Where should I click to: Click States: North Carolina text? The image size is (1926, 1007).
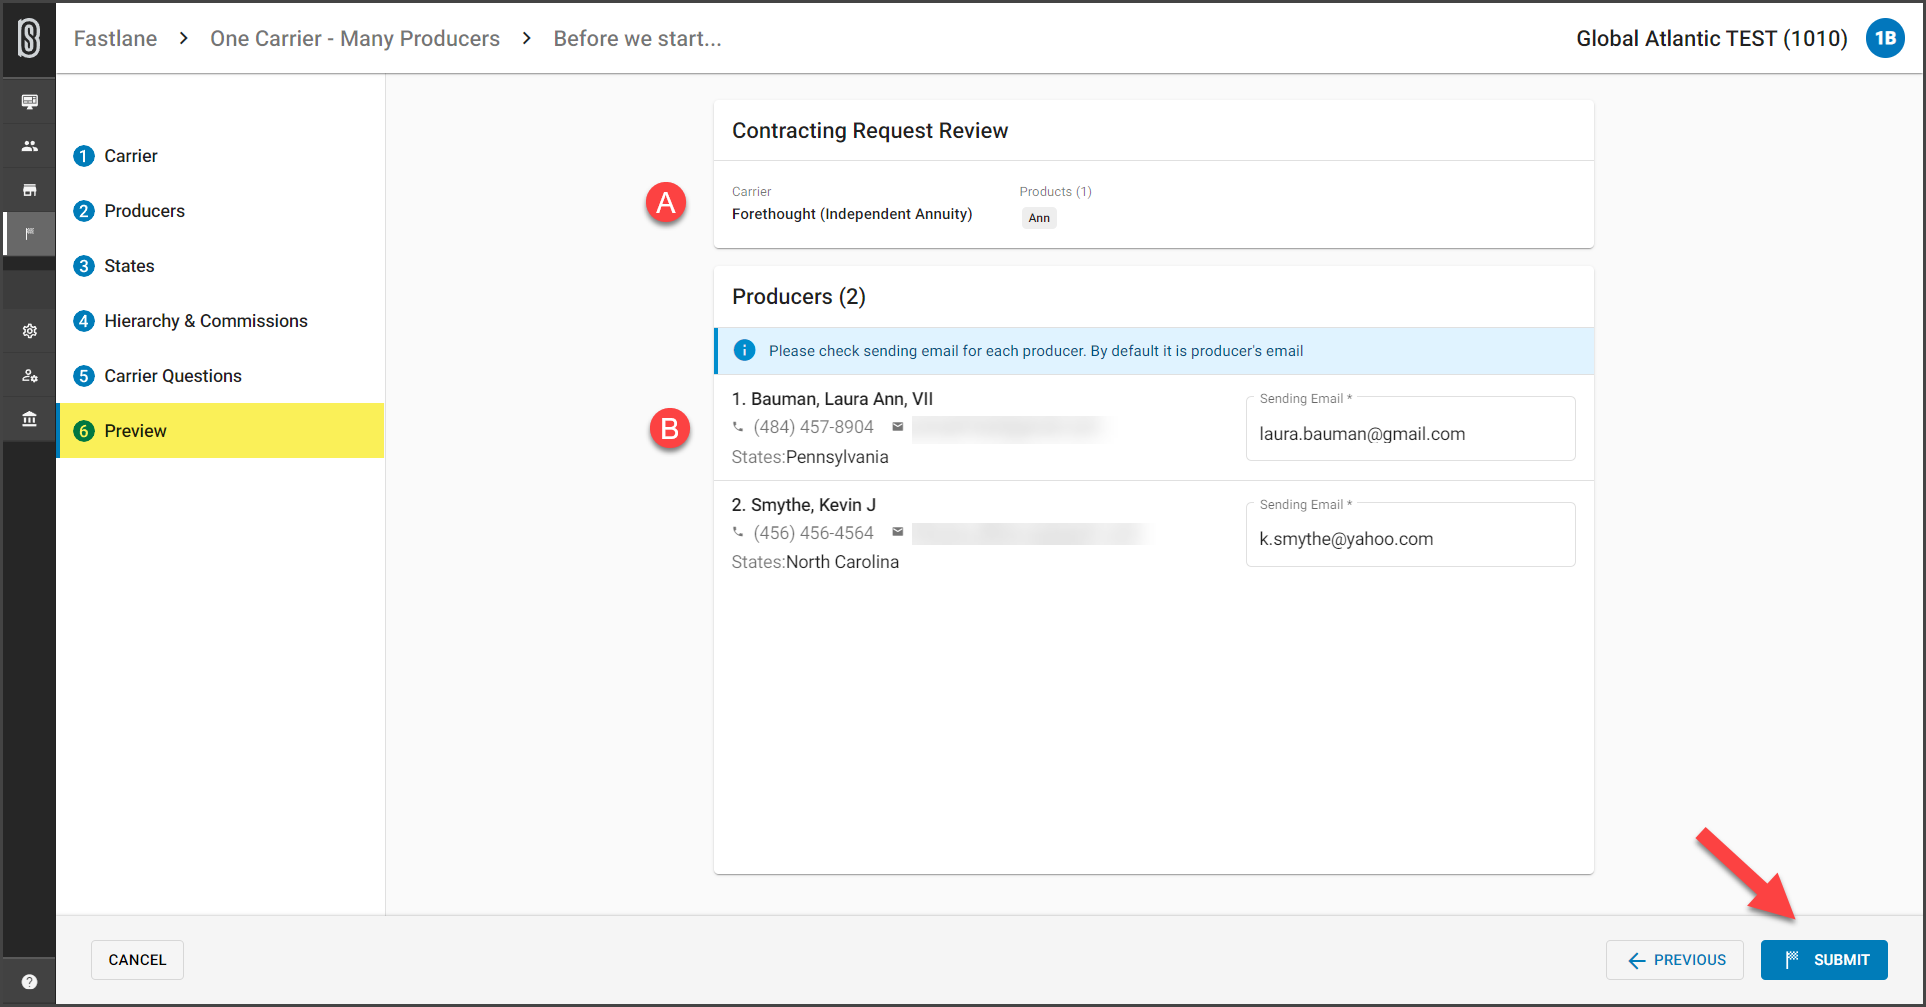coord(815,562)
